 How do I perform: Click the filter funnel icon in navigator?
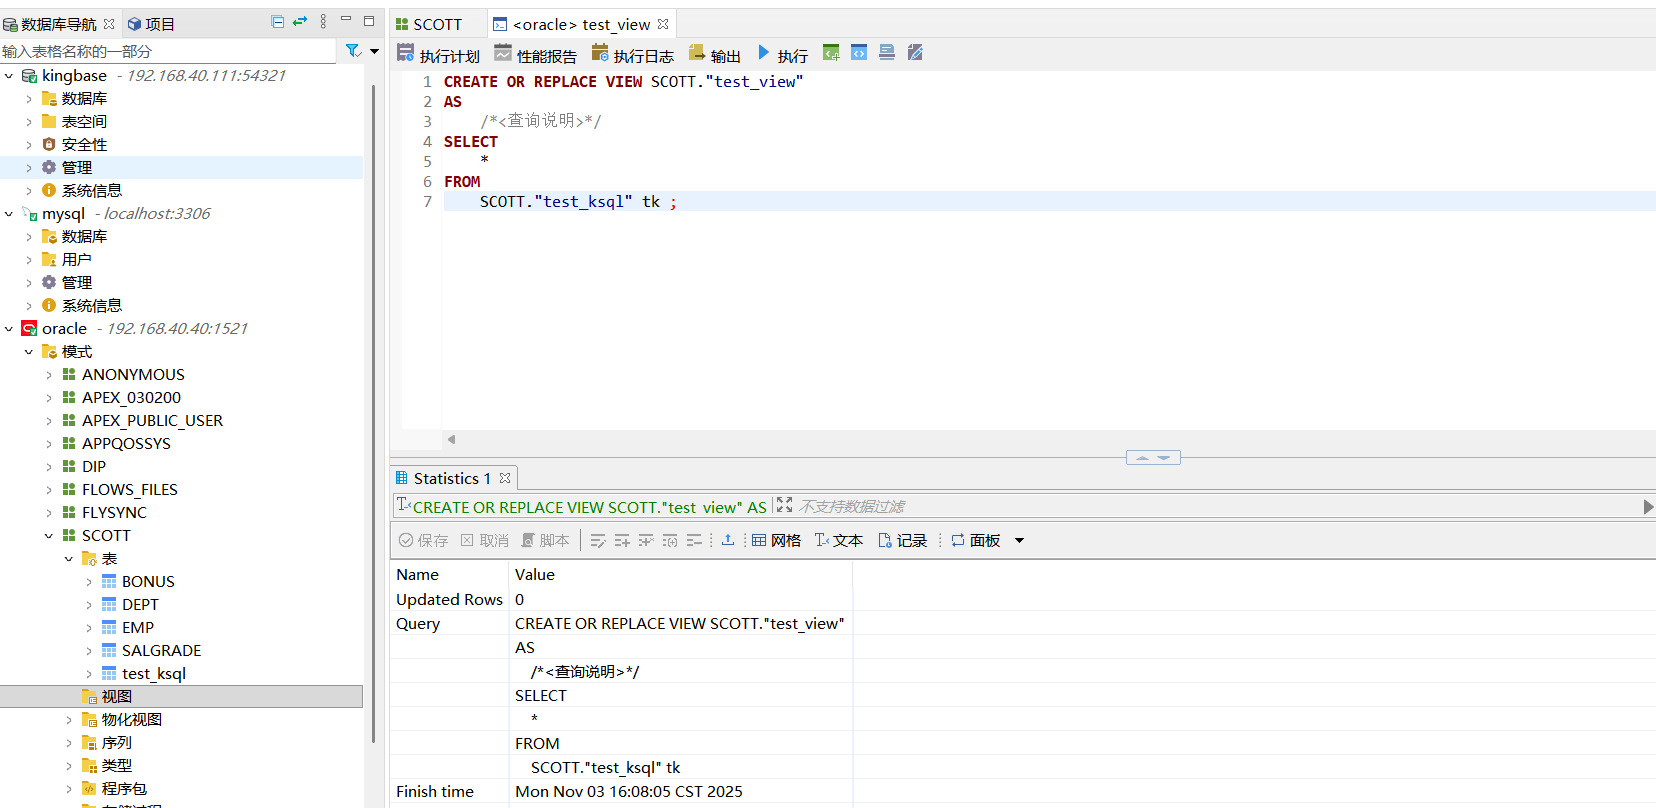352,51
